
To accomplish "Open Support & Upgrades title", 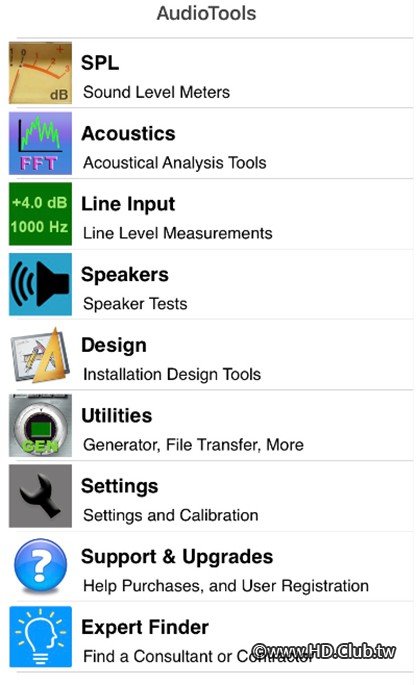I will (x=177, y=557).
